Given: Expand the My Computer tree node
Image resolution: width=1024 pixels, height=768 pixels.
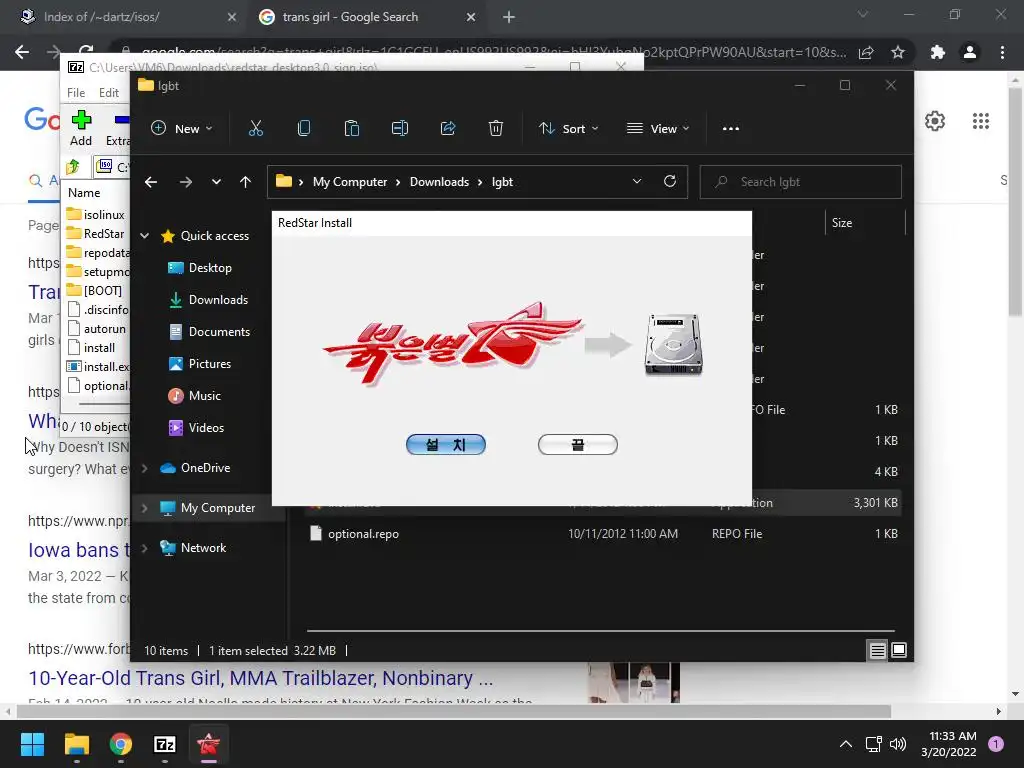Looking at the screenshot, I should click(x=145, y=508).
